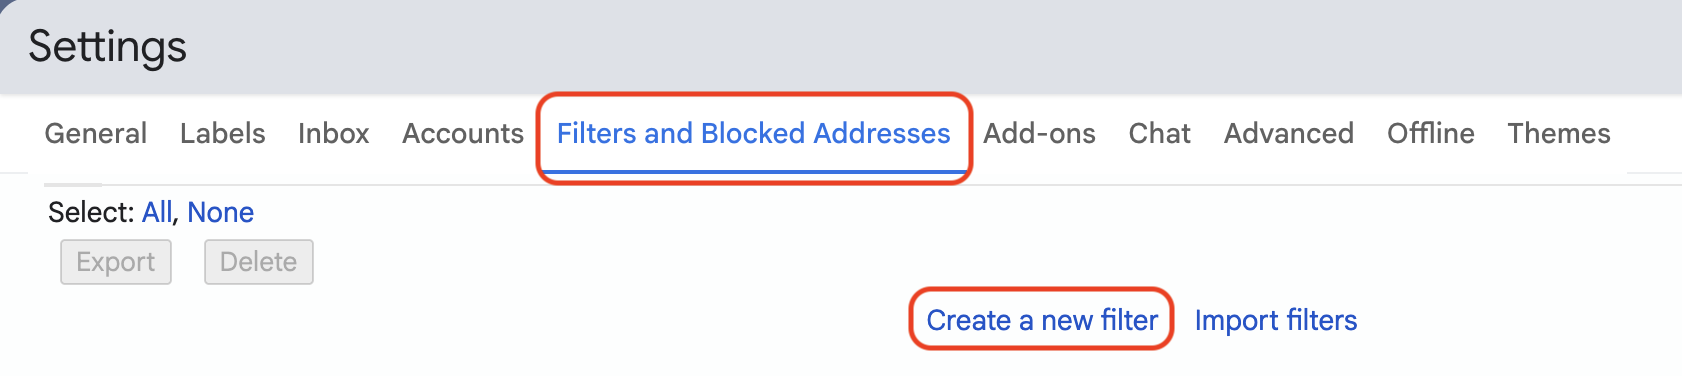Switch to the Add-ons tab
The height and width of the screenshot is (376, 1682).
click(1039, 133)
